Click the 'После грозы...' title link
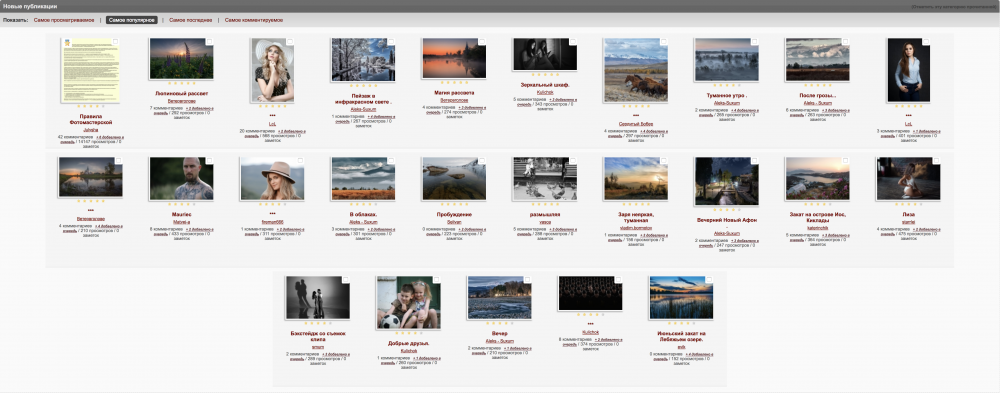This screenshot has width=1000, height=393. (818, 95)
